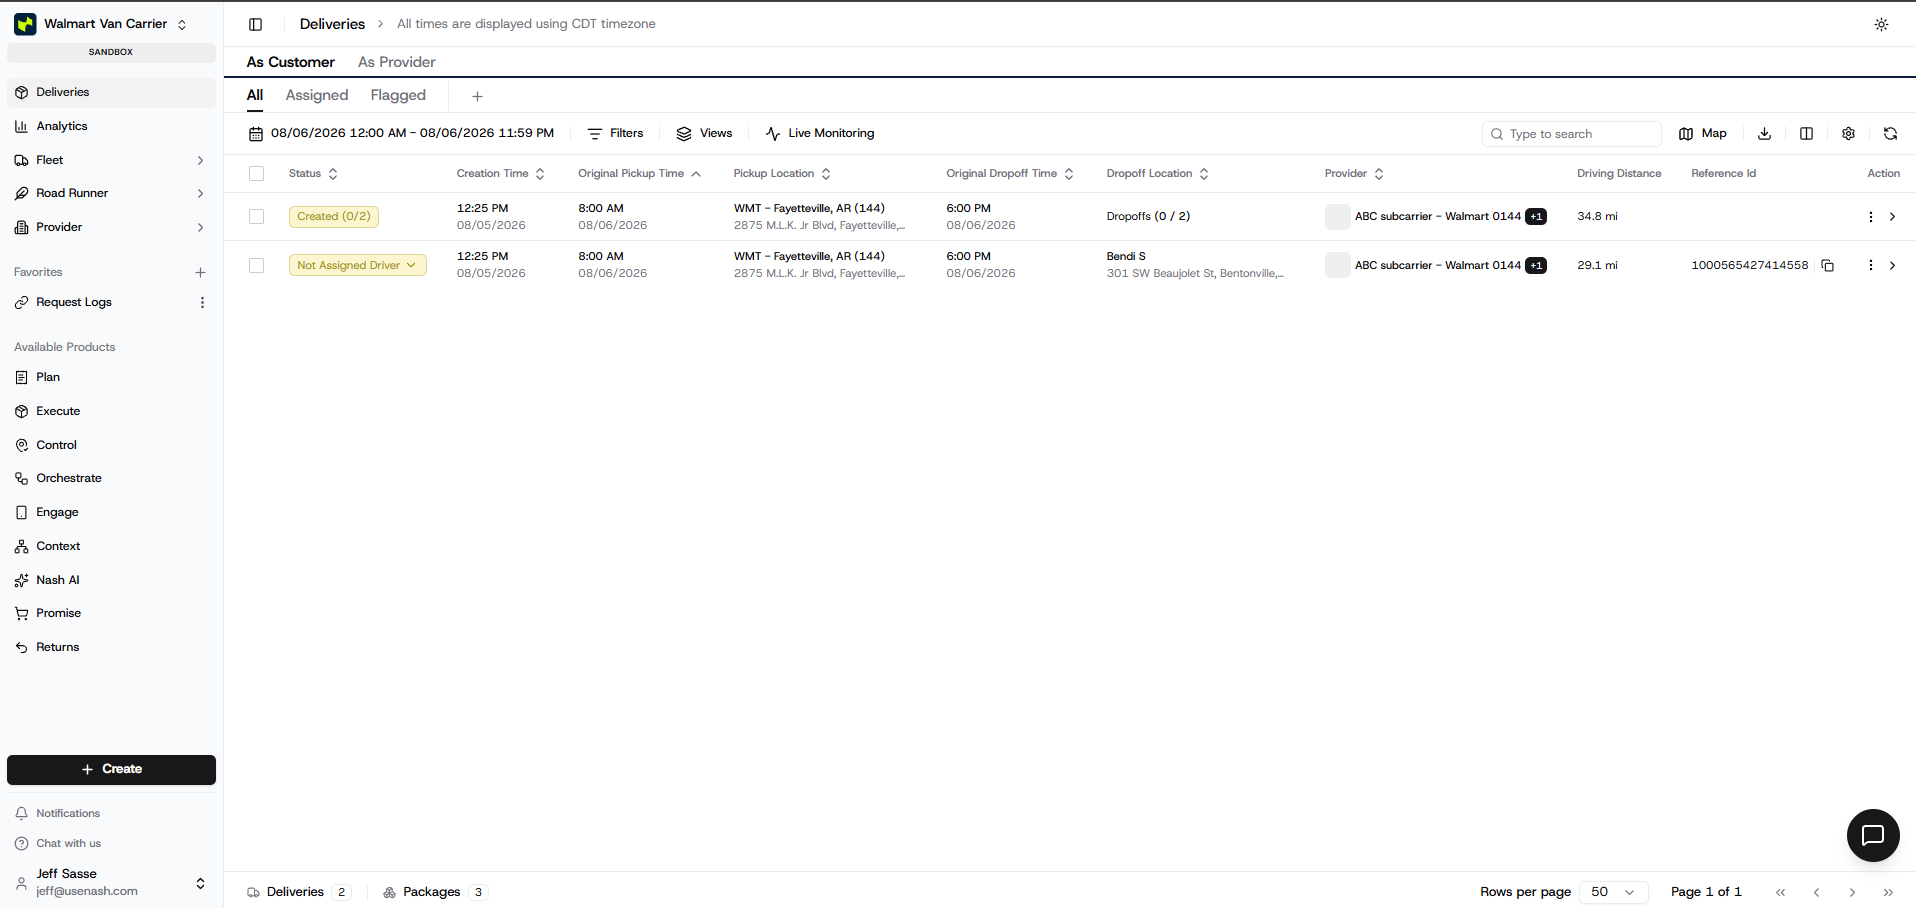Viewport: 1916px width, 908px height.
Task: Open more actions for Created (0/2) row
Action: (x=1870, y=217)
